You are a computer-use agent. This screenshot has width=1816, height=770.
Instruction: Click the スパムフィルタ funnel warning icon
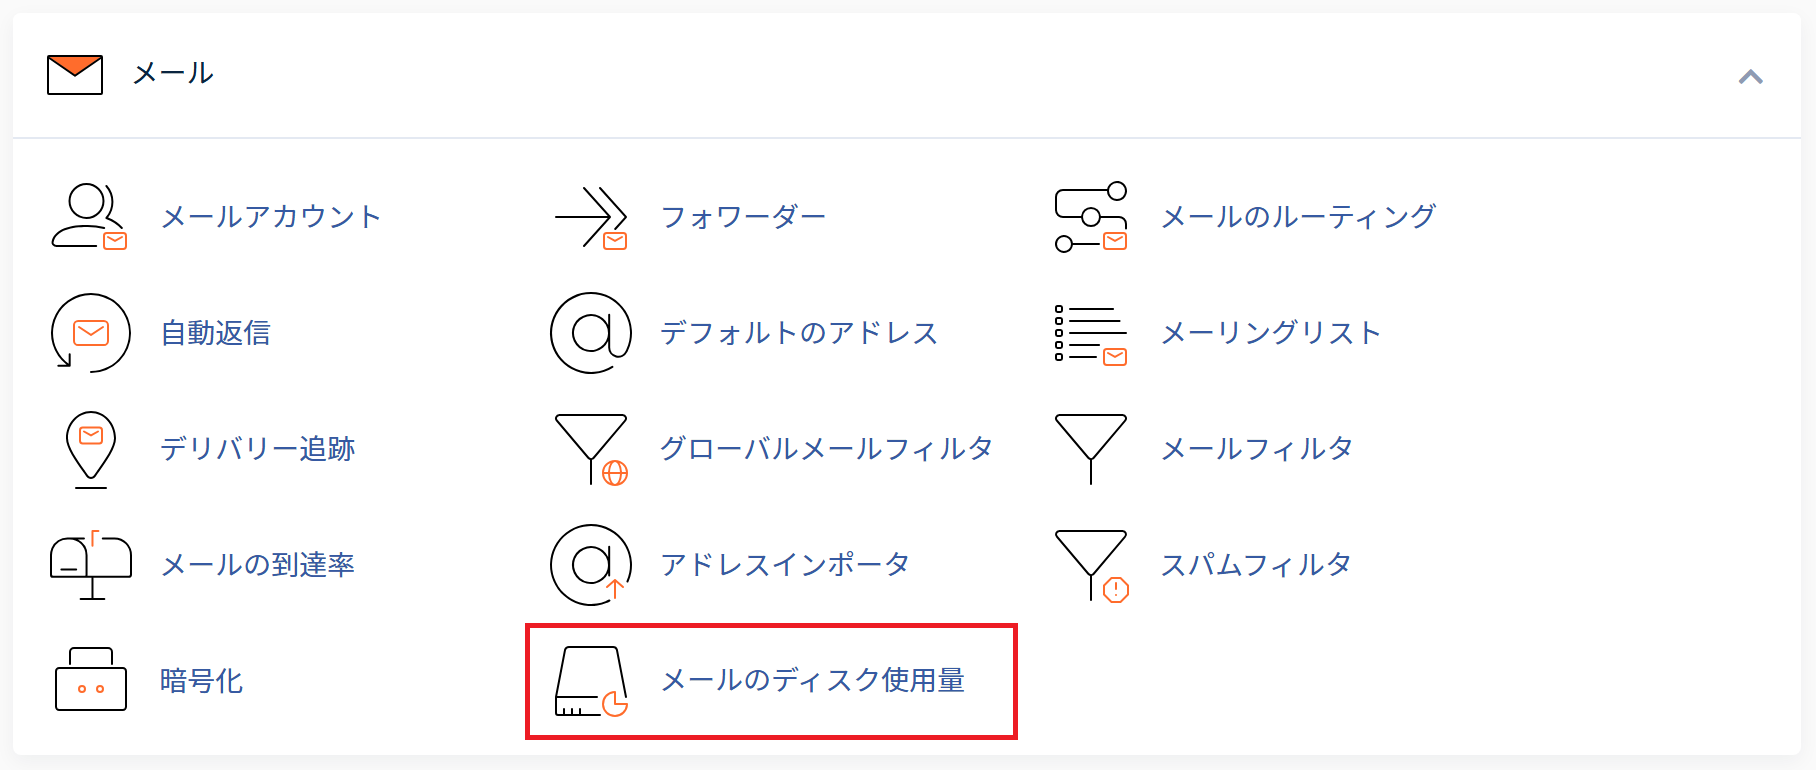click(1092, 566)
